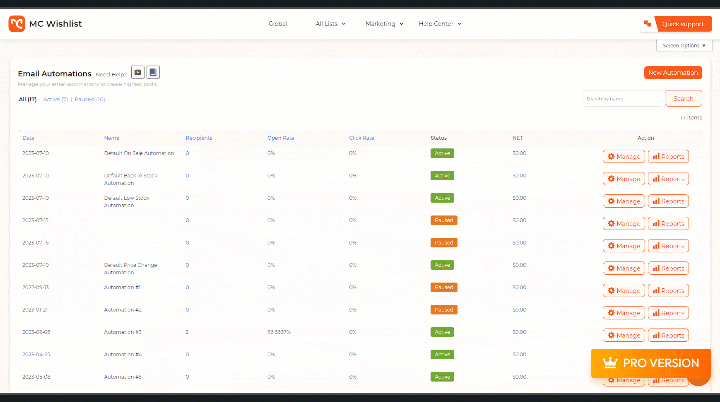Click the Default Back In Stock Automation name
This screenshot has width=720, height=402.
click(130, 179)
